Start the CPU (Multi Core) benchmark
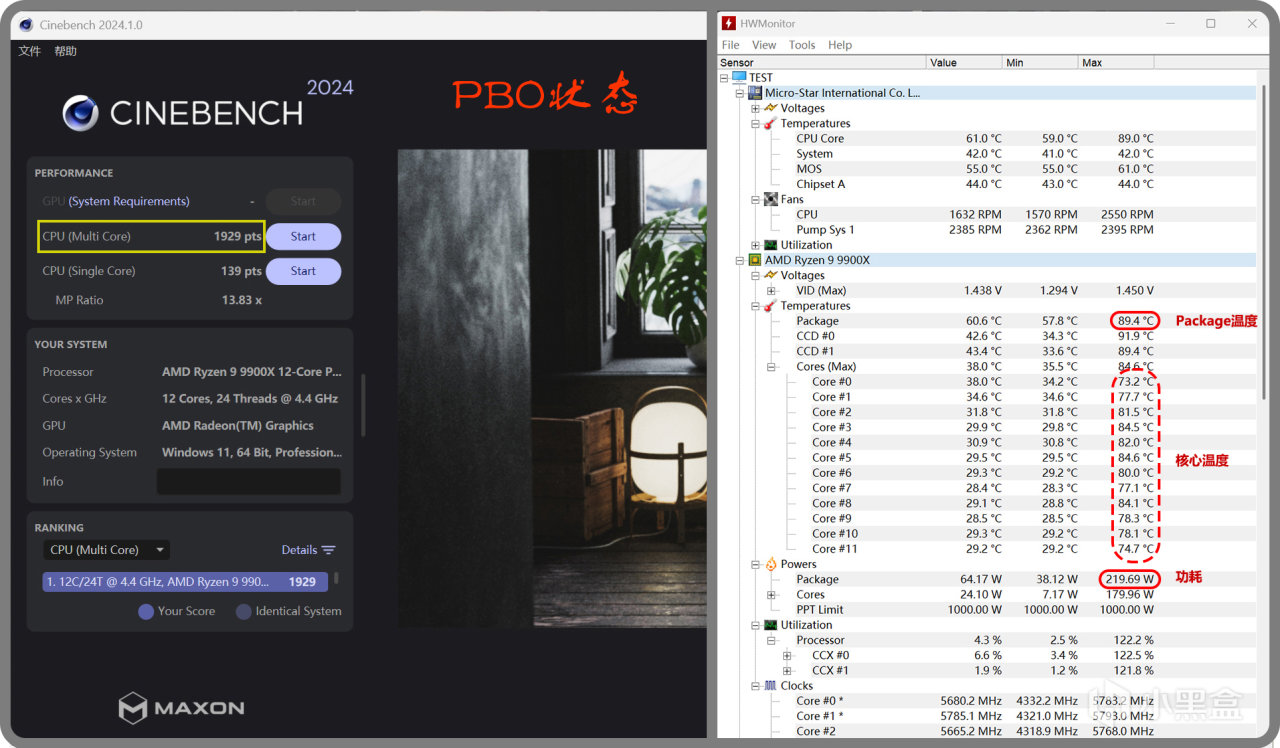This screenshot has height=748, width=1280. tap(303, 237)
